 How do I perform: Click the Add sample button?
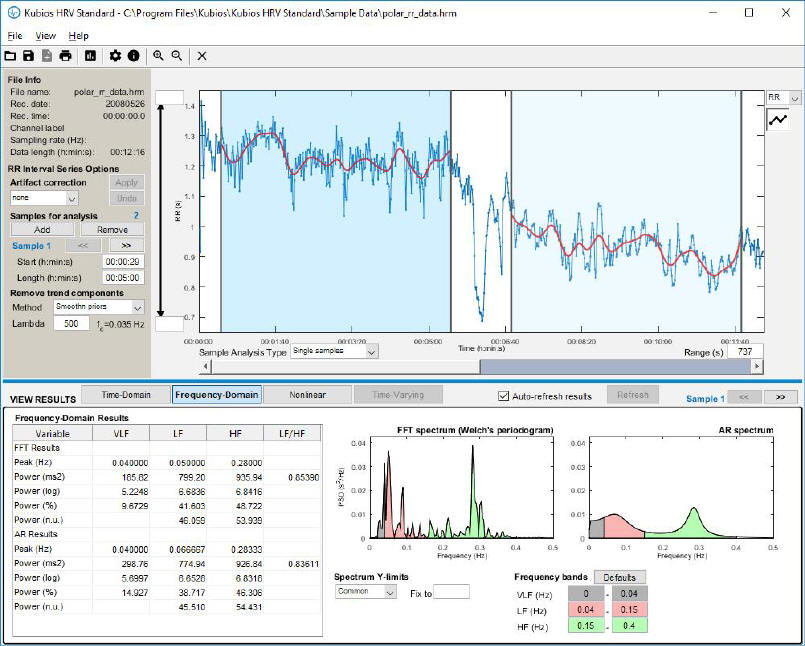(41, 229)
